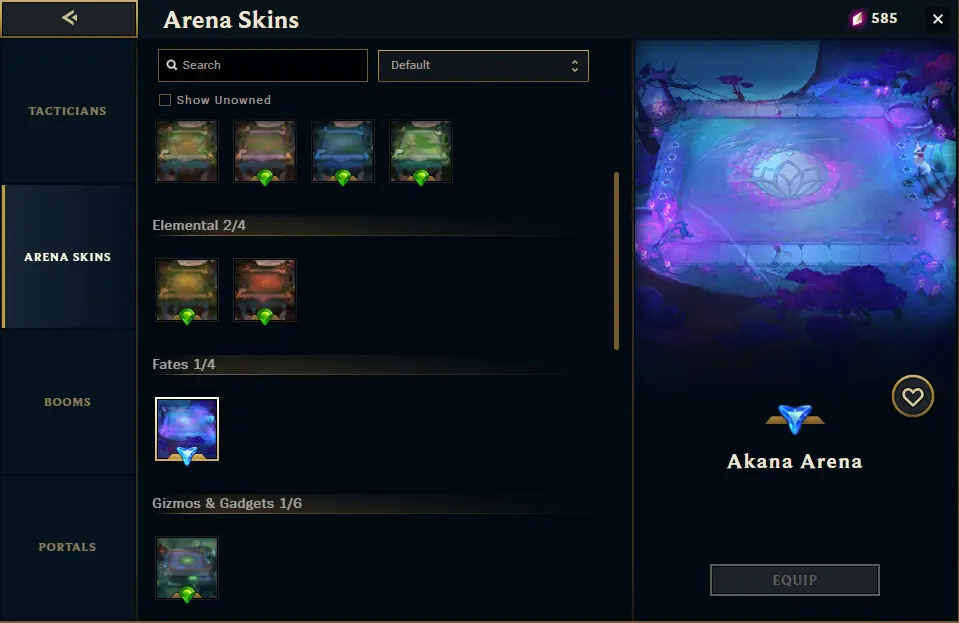959x623 pixels.
Task: Select the first default arena skin thumbnail
Action: [187, 151]
